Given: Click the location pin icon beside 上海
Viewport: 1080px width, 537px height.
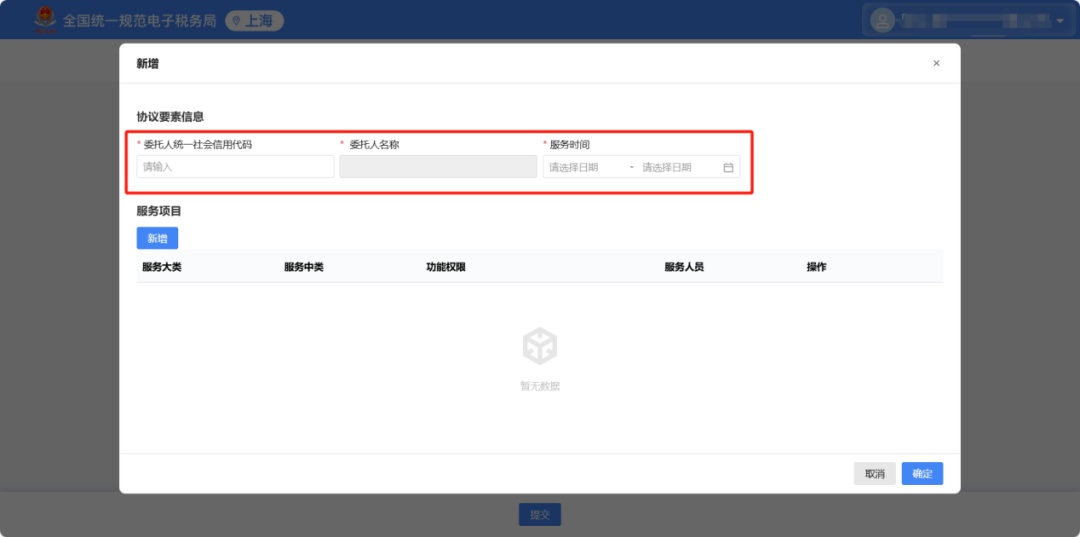Looking at the screenshot, I should pos(236,21).
